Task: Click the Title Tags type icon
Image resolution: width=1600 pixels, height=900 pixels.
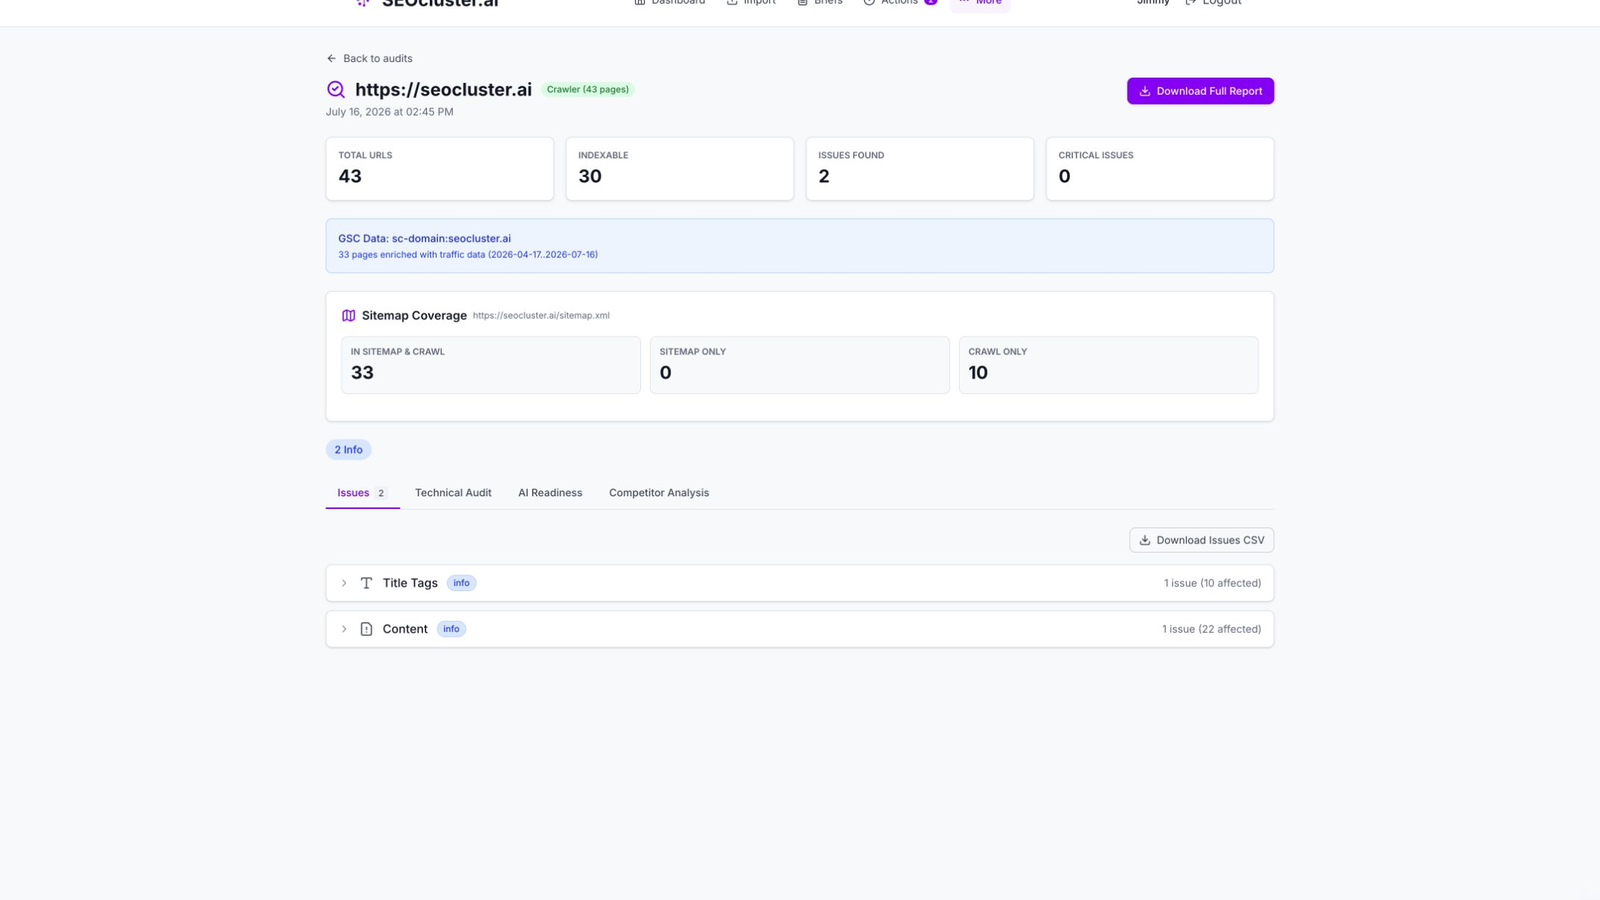Action: 366,583
